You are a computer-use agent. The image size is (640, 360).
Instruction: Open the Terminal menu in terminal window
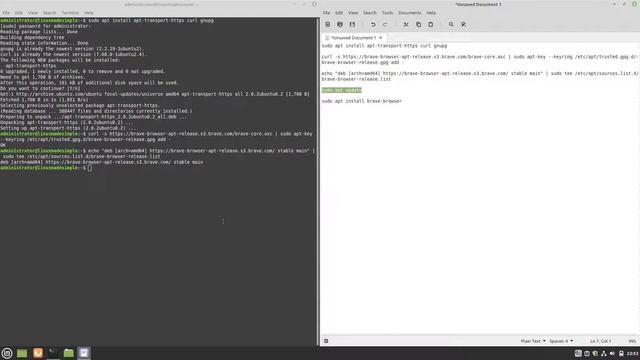point(70,13)
